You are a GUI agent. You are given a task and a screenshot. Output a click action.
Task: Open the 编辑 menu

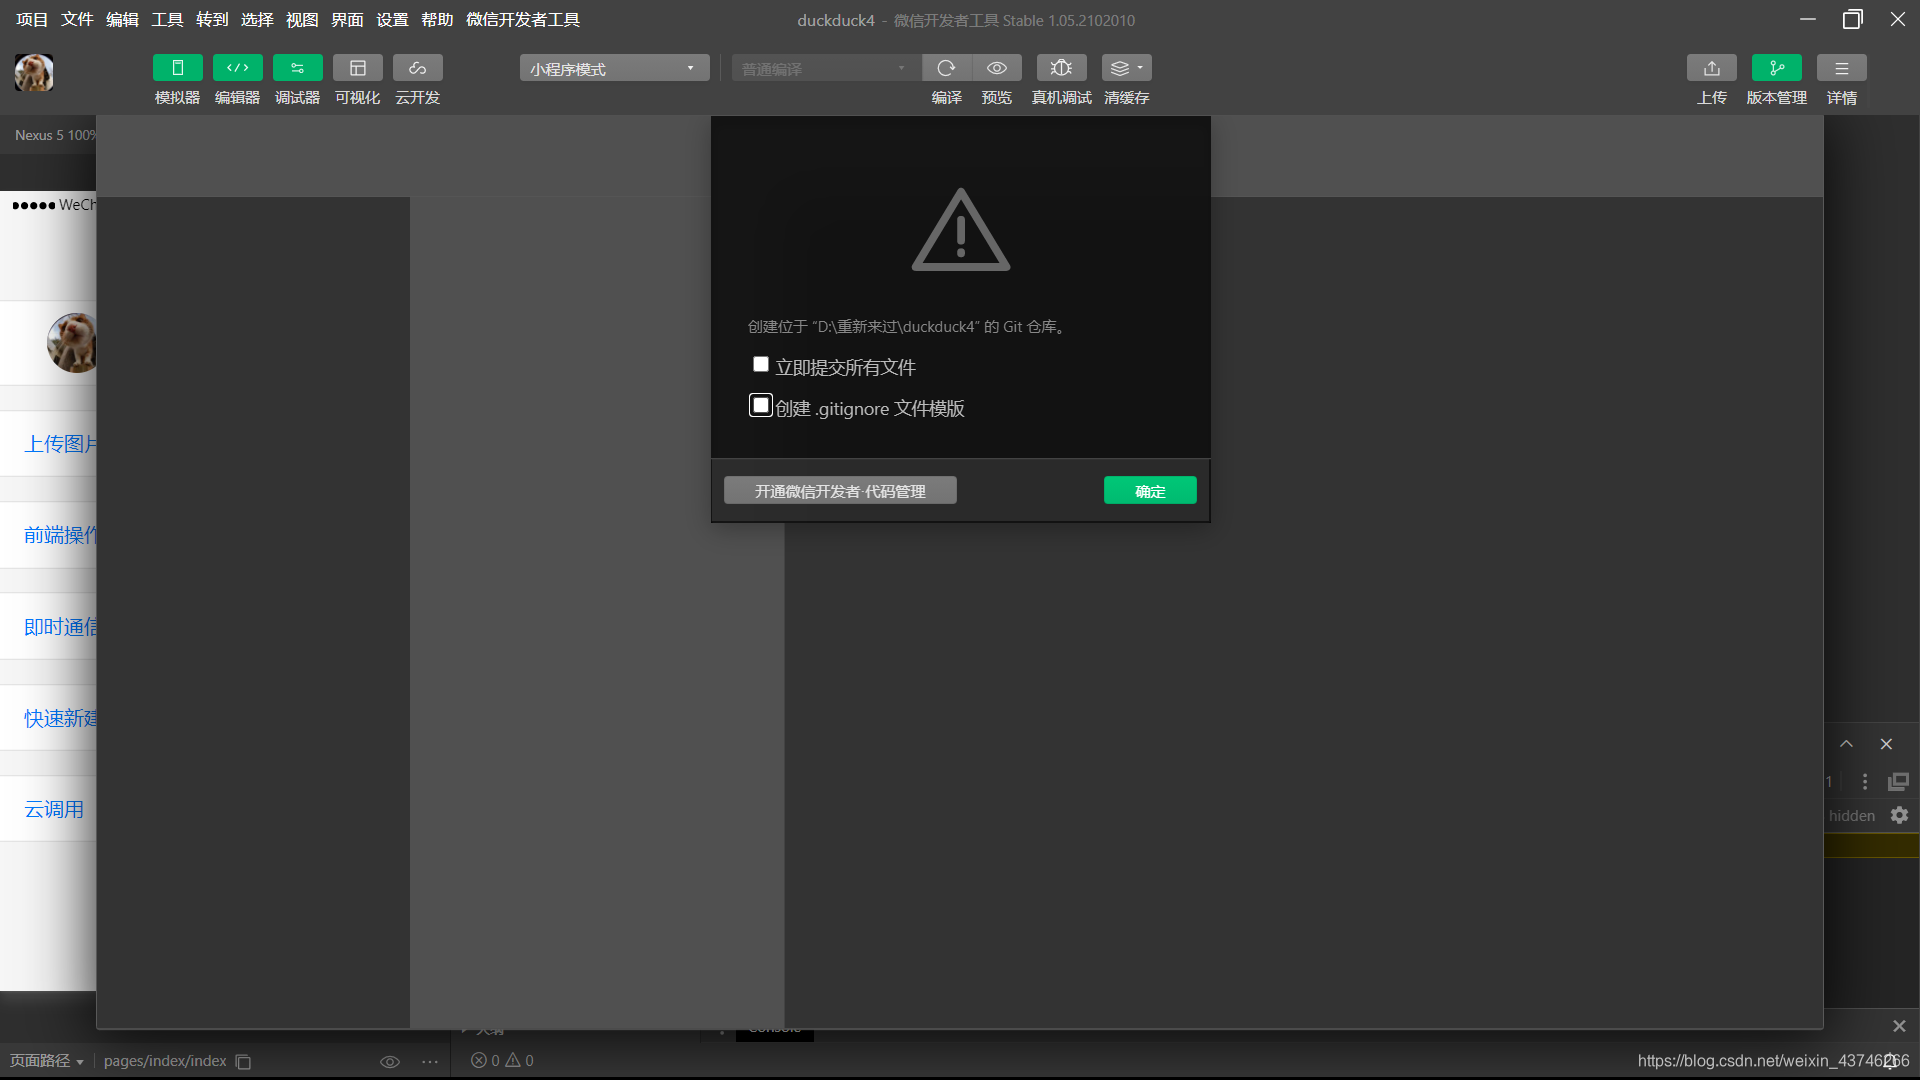pyautogui.click(x=122, y=20)
